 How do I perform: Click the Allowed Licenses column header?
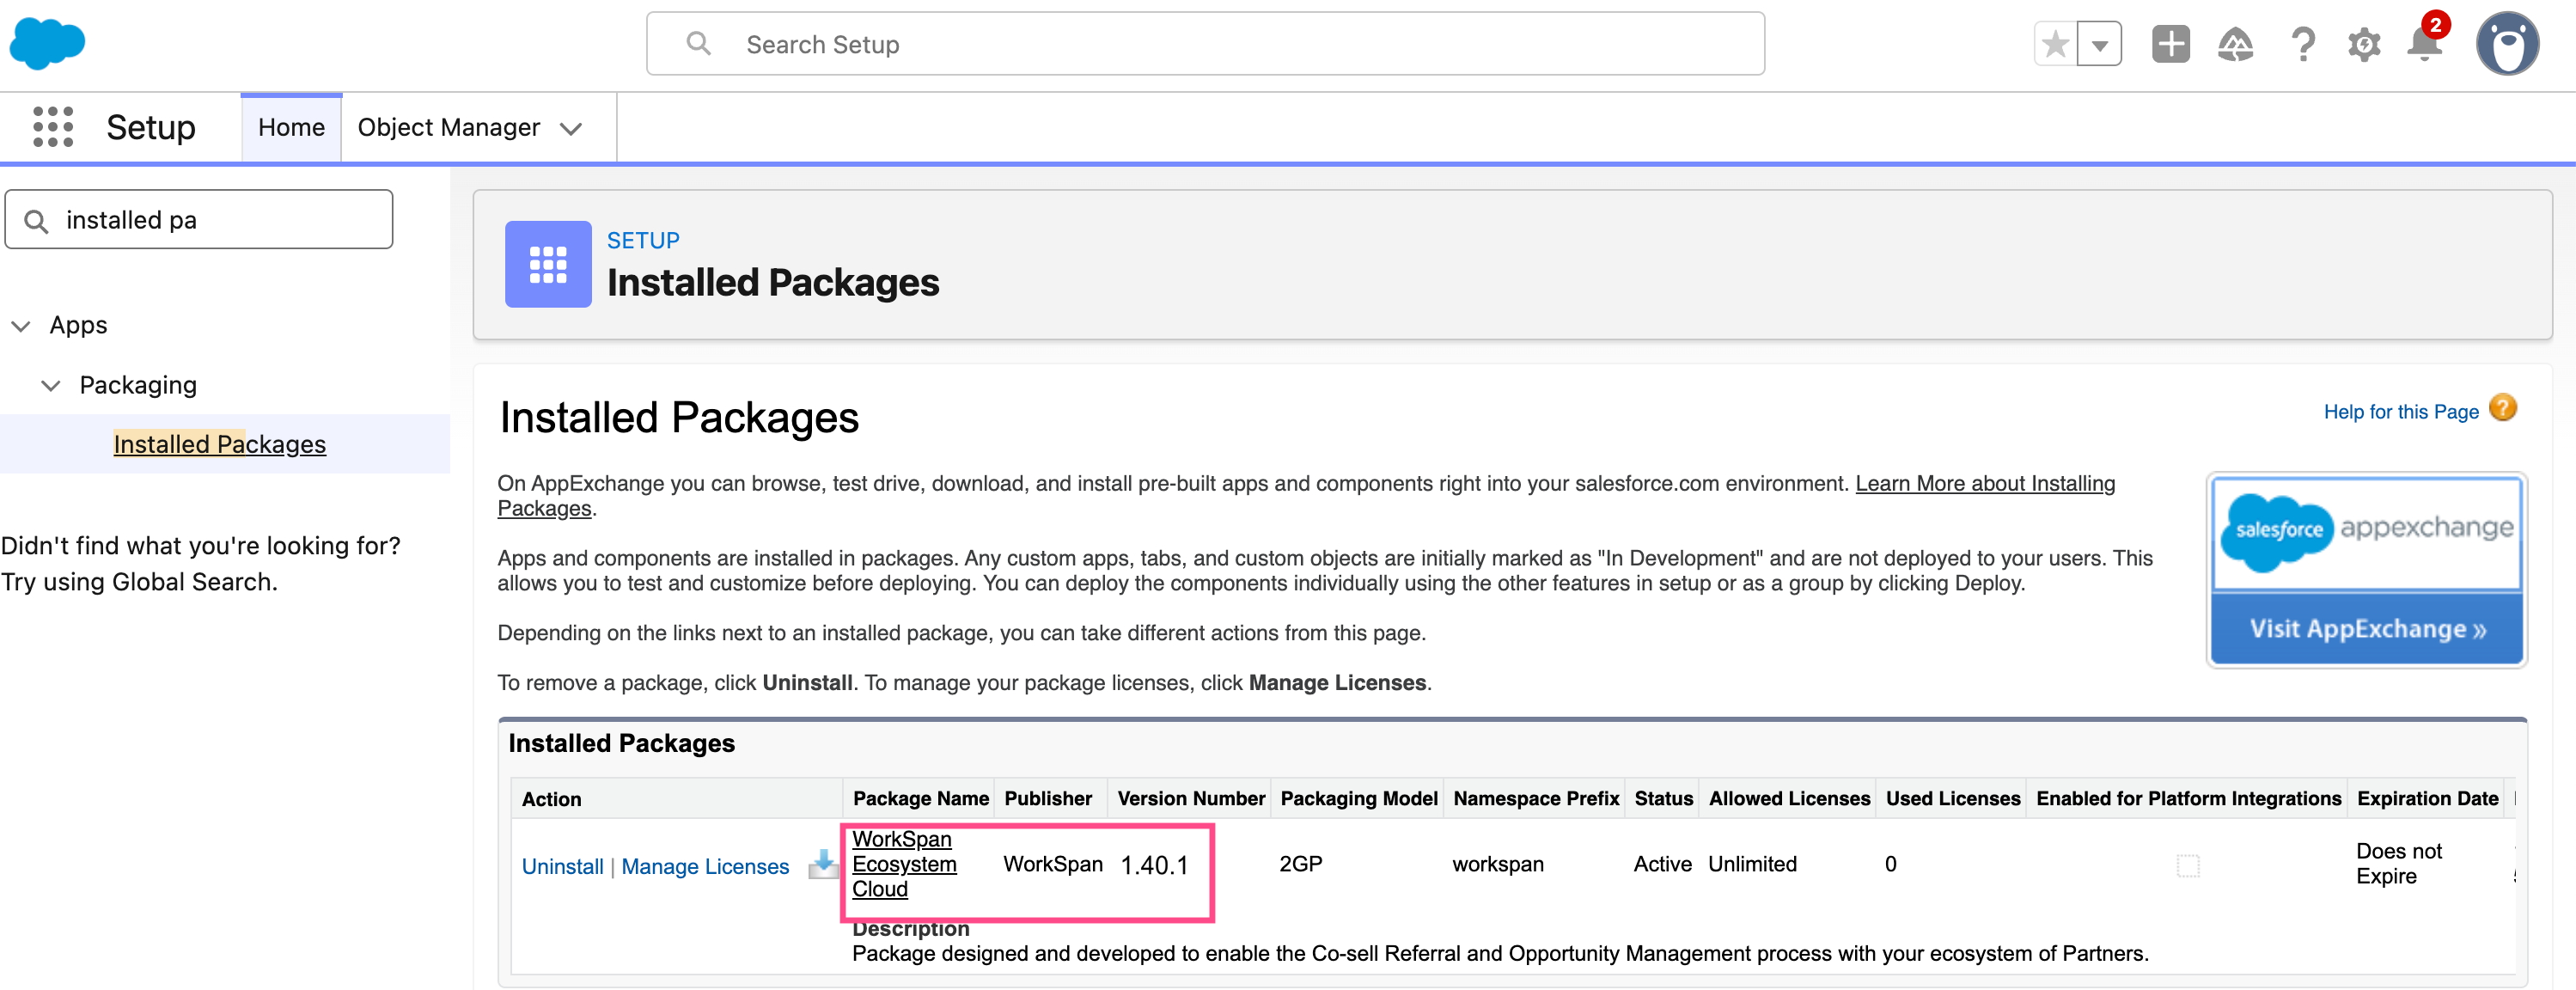click(1789, 798)
